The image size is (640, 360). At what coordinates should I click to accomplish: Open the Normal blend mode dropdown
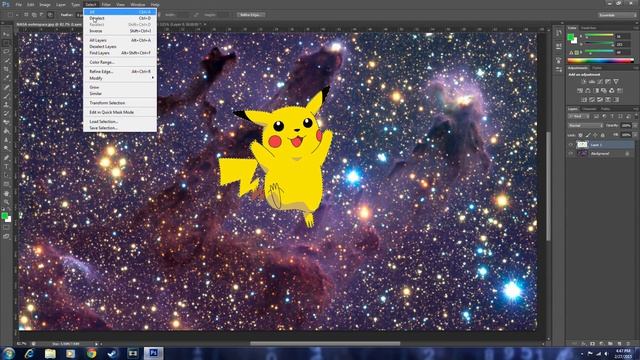(x=585, y=126)
